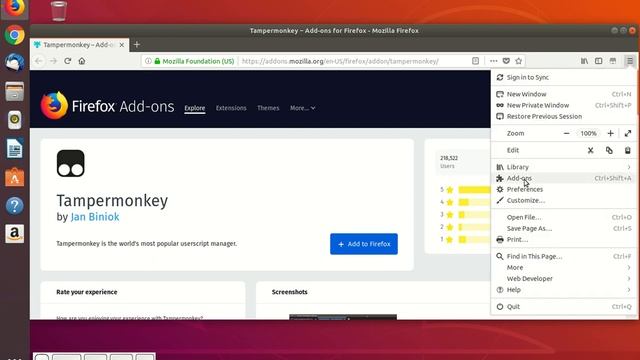
Task: Show sidebars toolbar icon
Action: (x=599, y=61)
